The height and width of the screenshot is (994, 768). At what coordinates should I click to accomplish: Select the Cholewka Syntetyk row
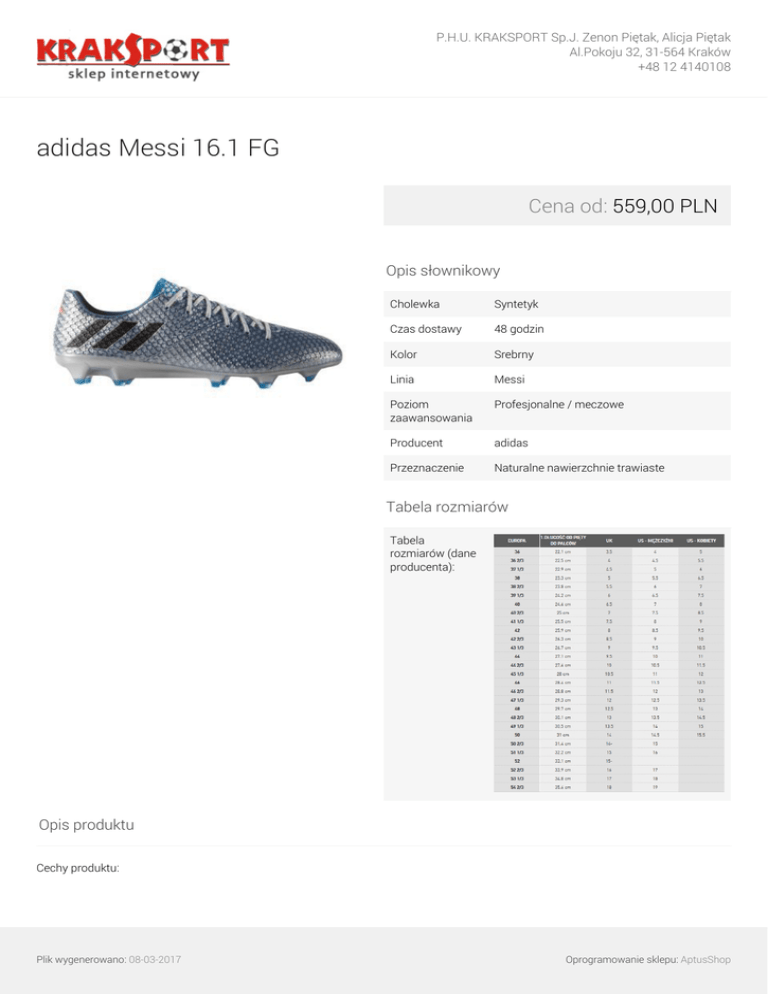(557, 304)
